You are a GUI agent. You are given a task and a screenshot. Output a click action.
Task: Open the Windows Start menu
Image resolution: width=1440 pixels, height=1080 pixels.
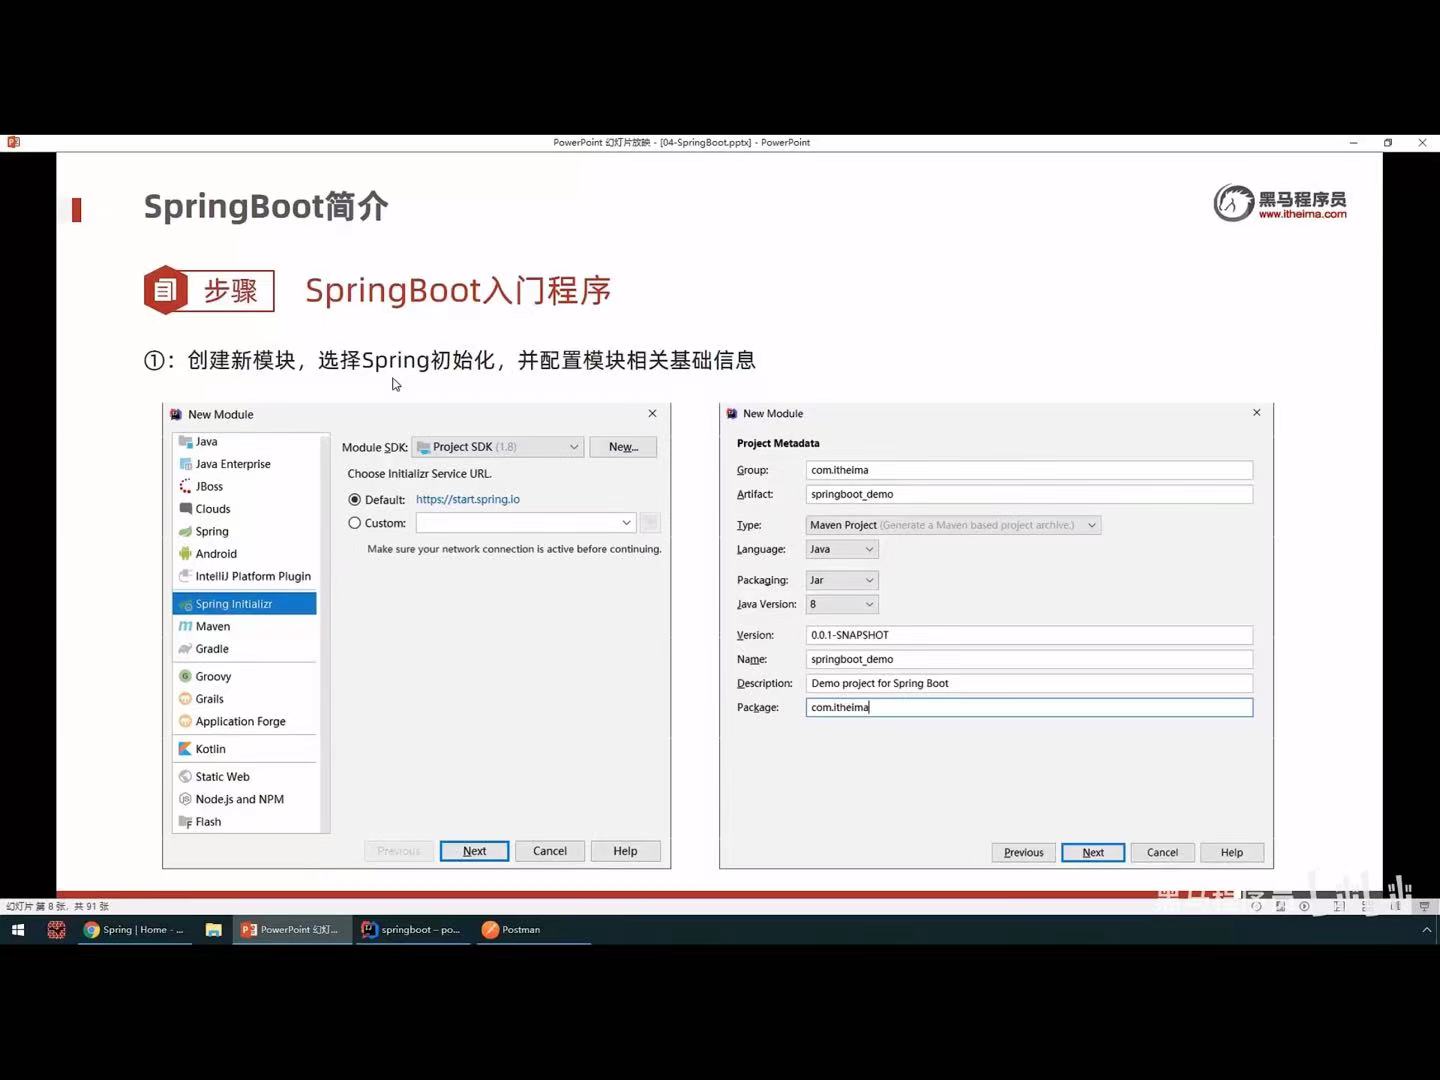pyautogui.click(x=17, y=930)
